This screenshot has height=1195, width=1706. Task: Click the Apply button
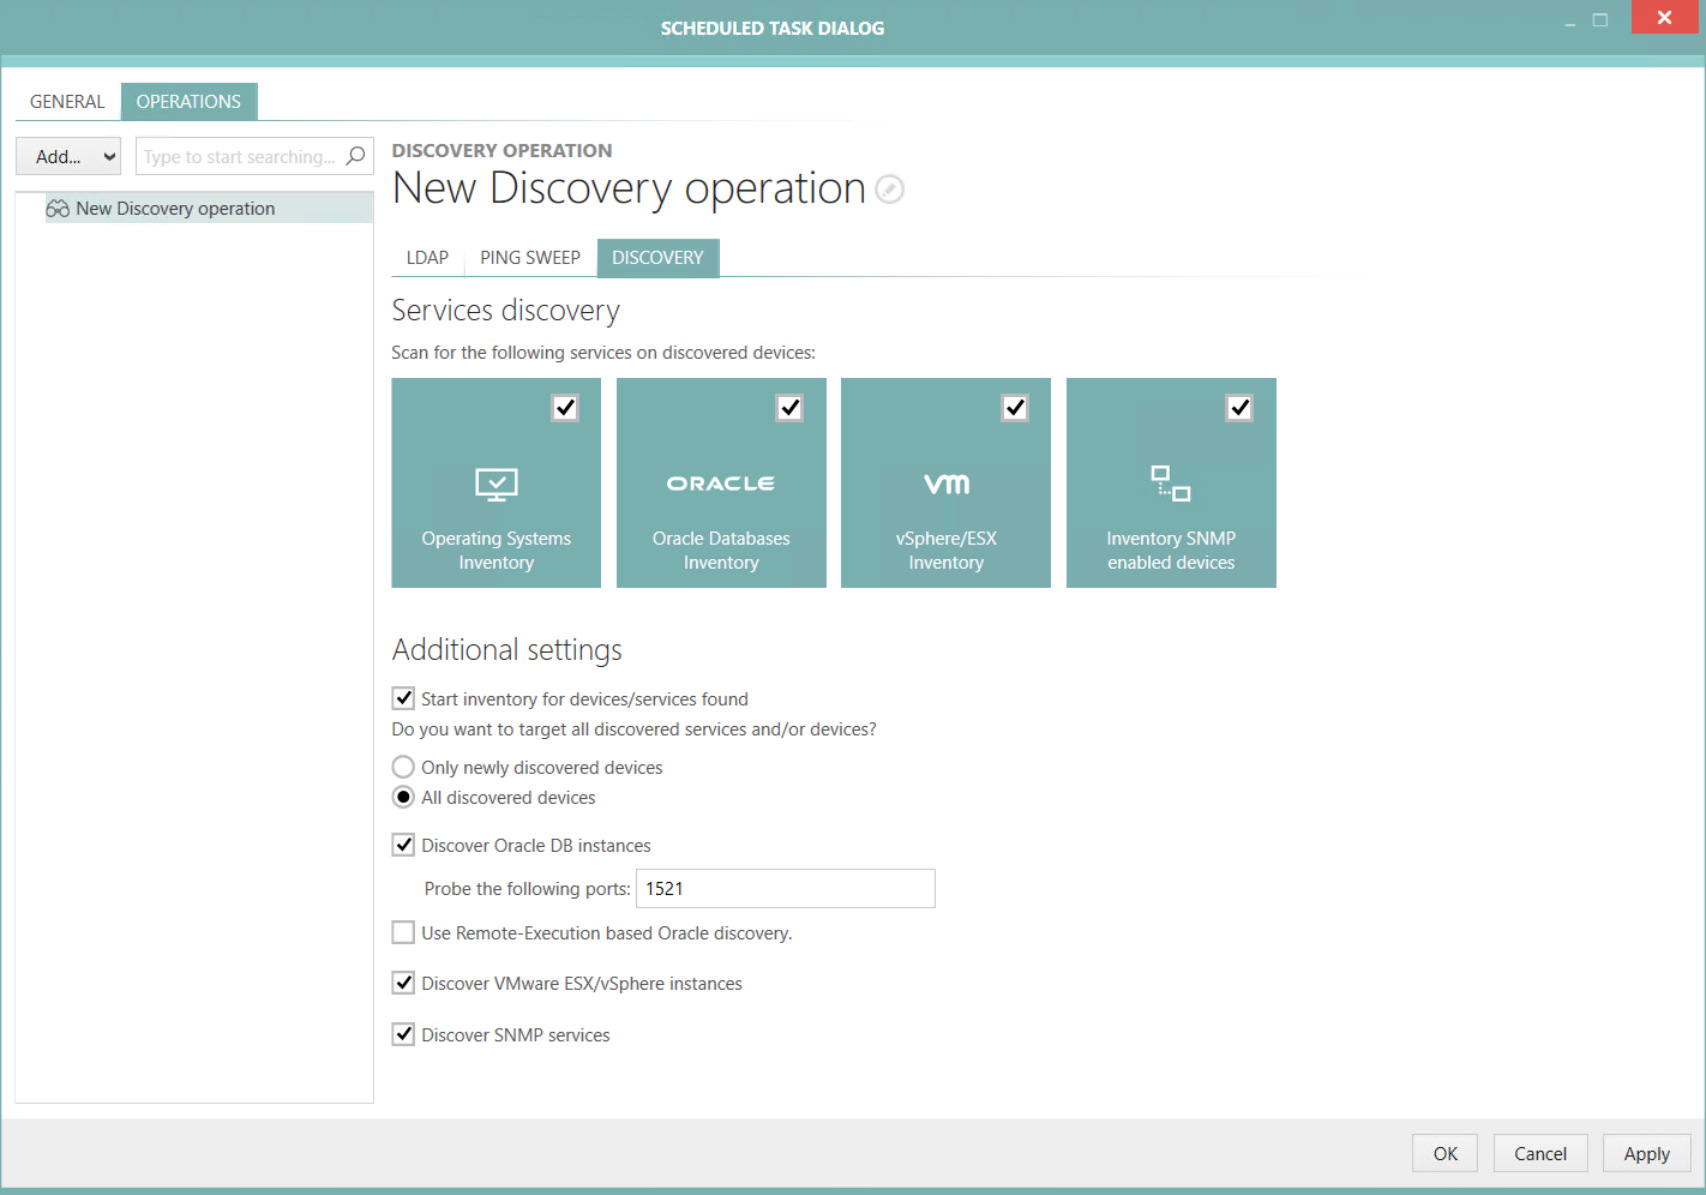pyautogui.click(x=1646, y=1153)
